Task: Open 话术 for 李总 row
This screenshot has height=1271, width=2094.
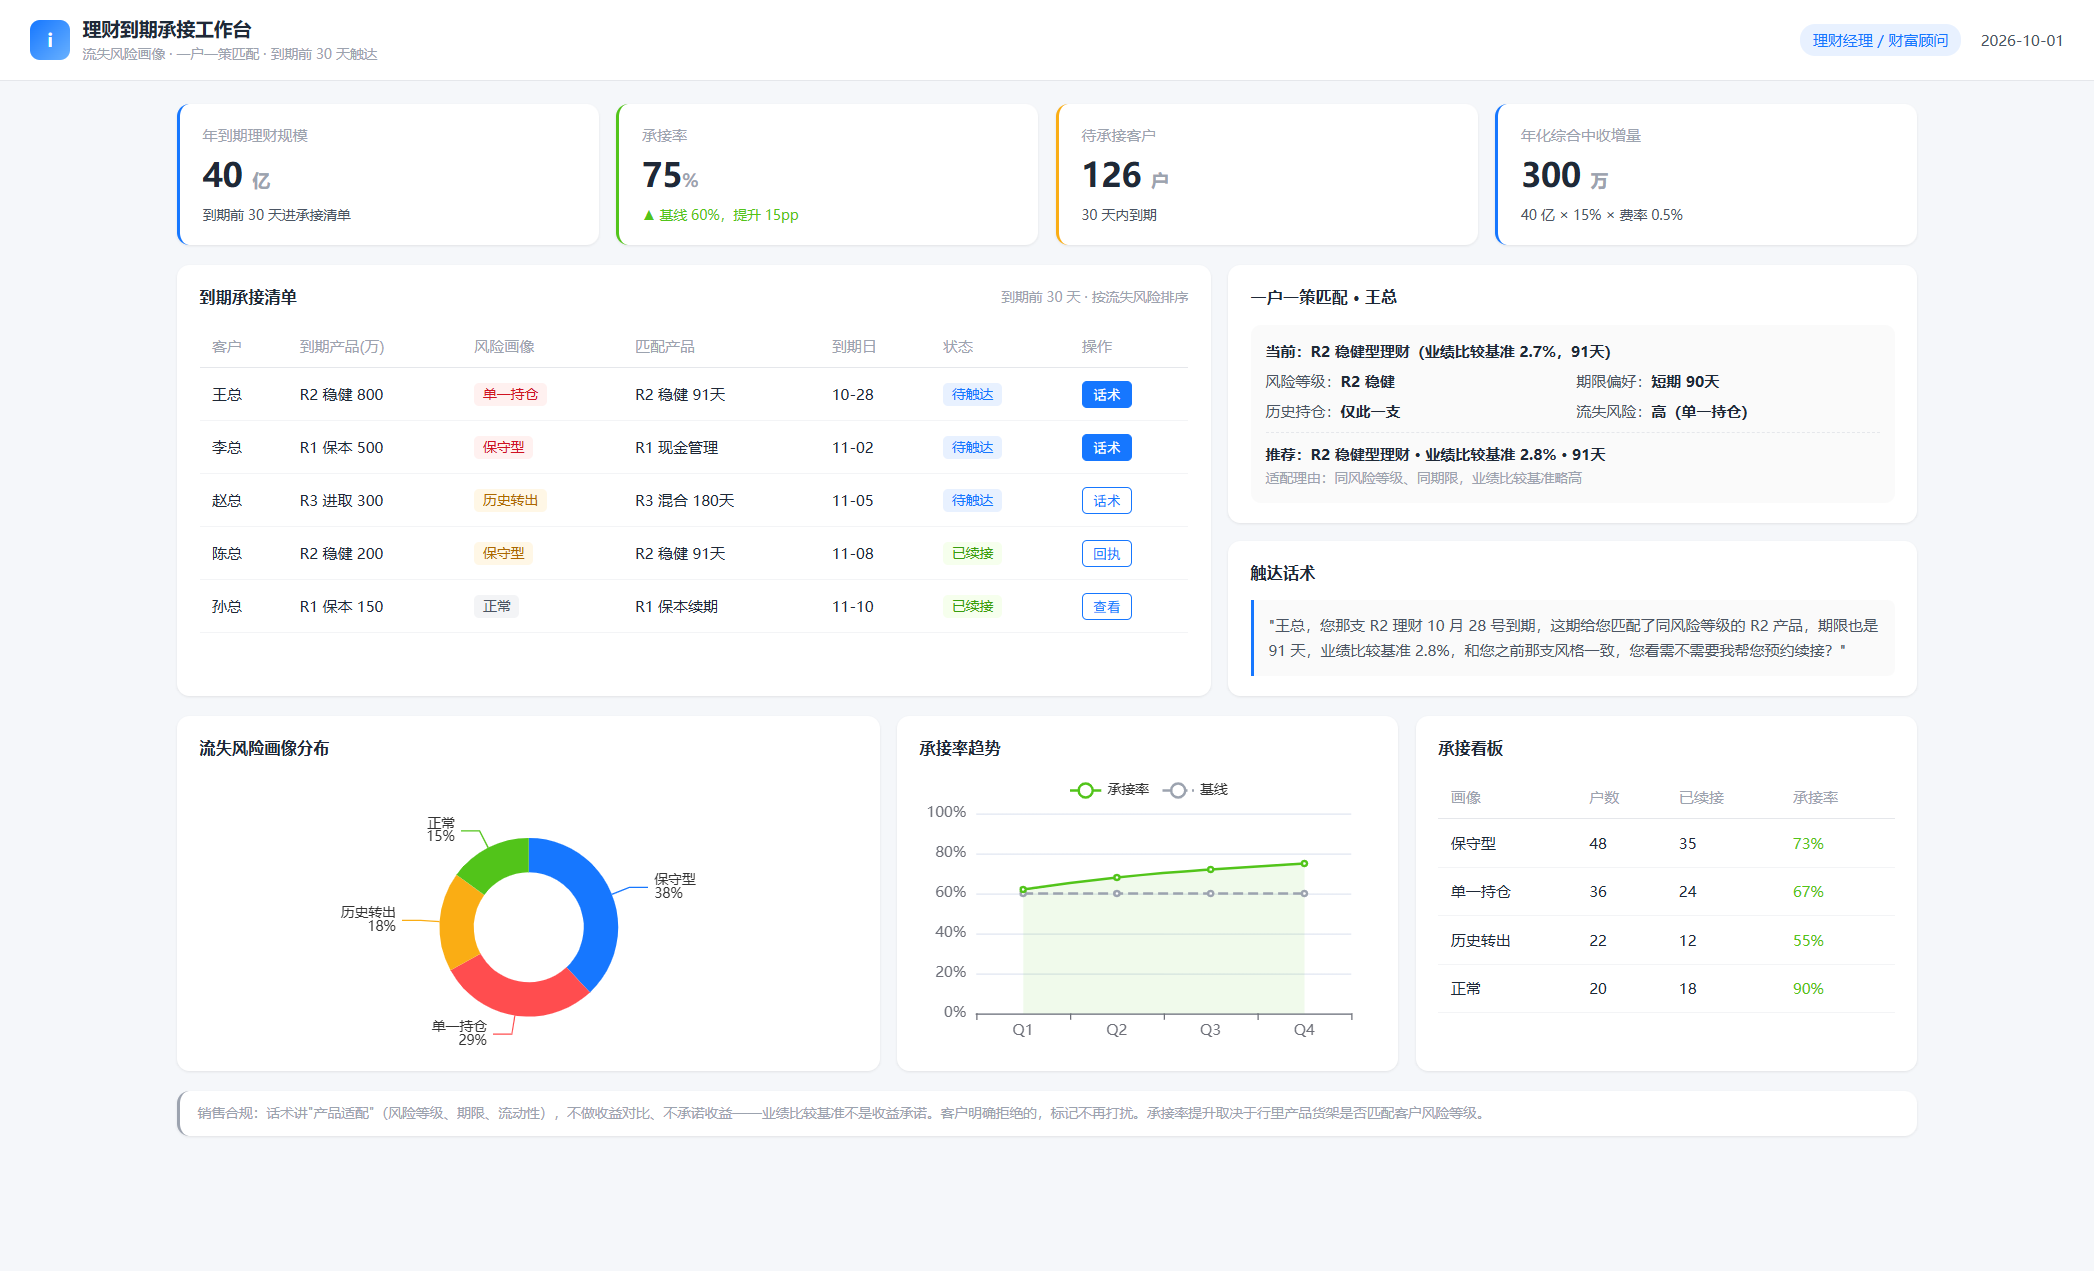Action: [x=1106, y=447]
